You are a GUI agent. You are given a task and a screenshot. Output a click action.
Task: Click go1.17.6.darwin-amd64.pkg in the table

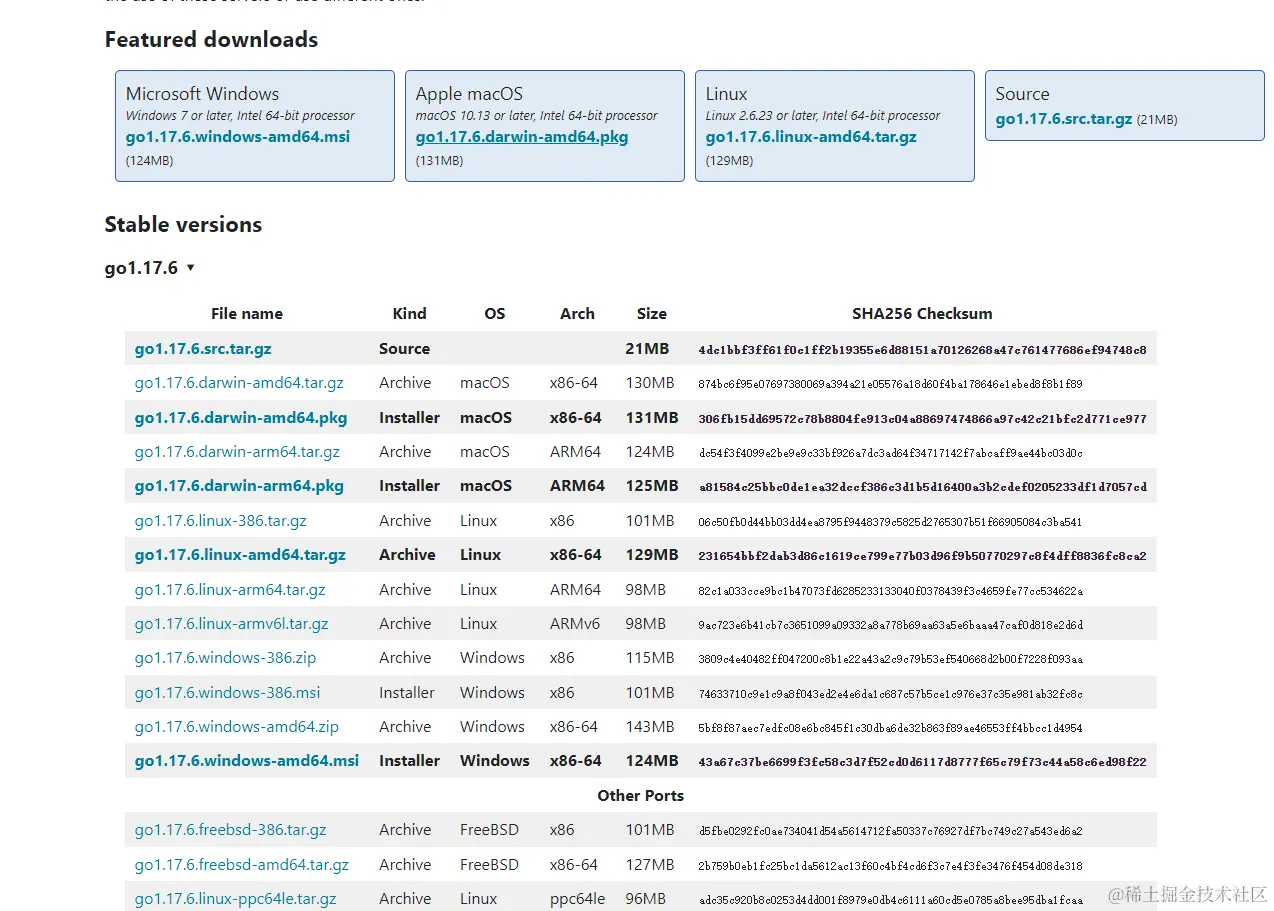(241, 418)
